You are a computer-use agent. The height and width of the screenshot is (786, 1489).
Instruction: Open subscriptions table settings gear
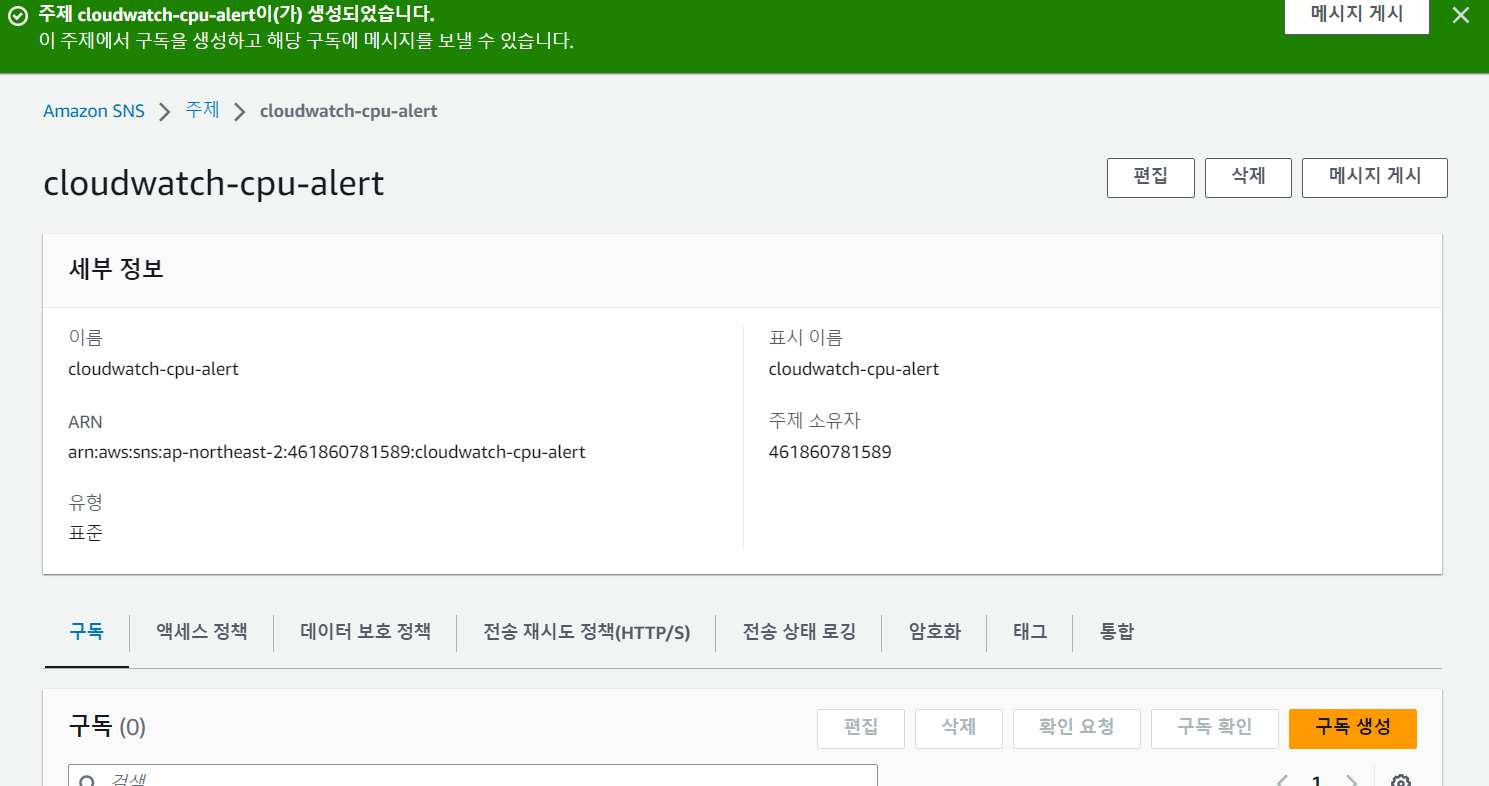pyautogui.click(x=1401, y=780)
